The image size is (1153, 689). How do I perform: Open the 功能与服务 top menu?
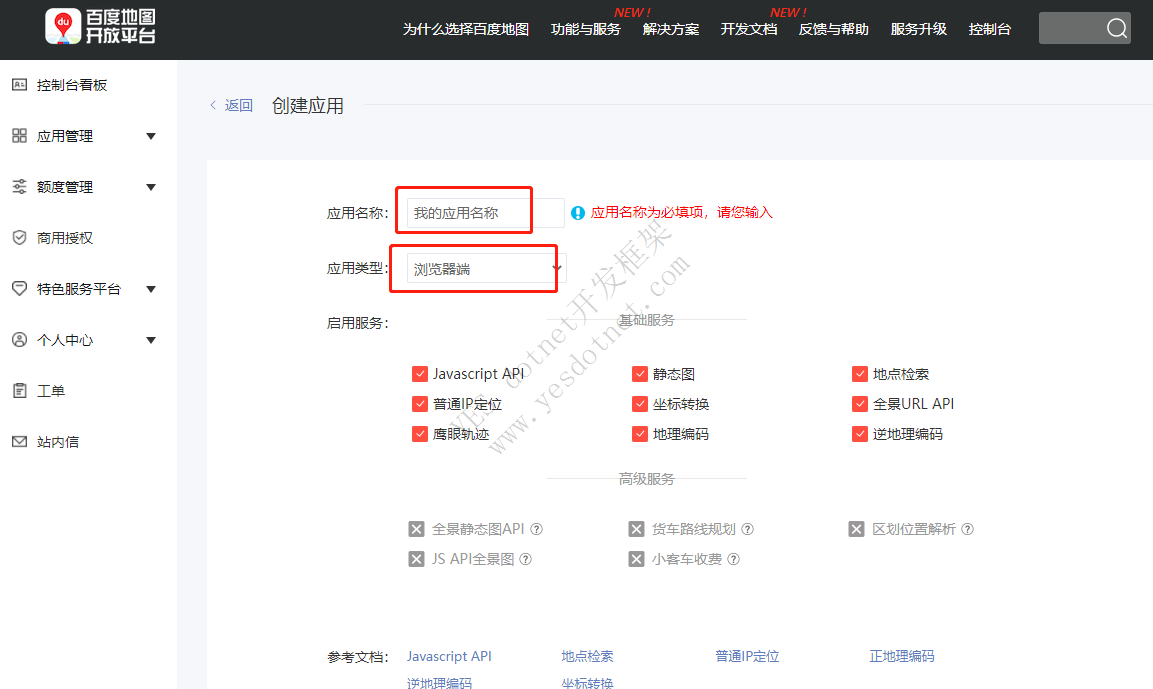(x=585, y=29)
